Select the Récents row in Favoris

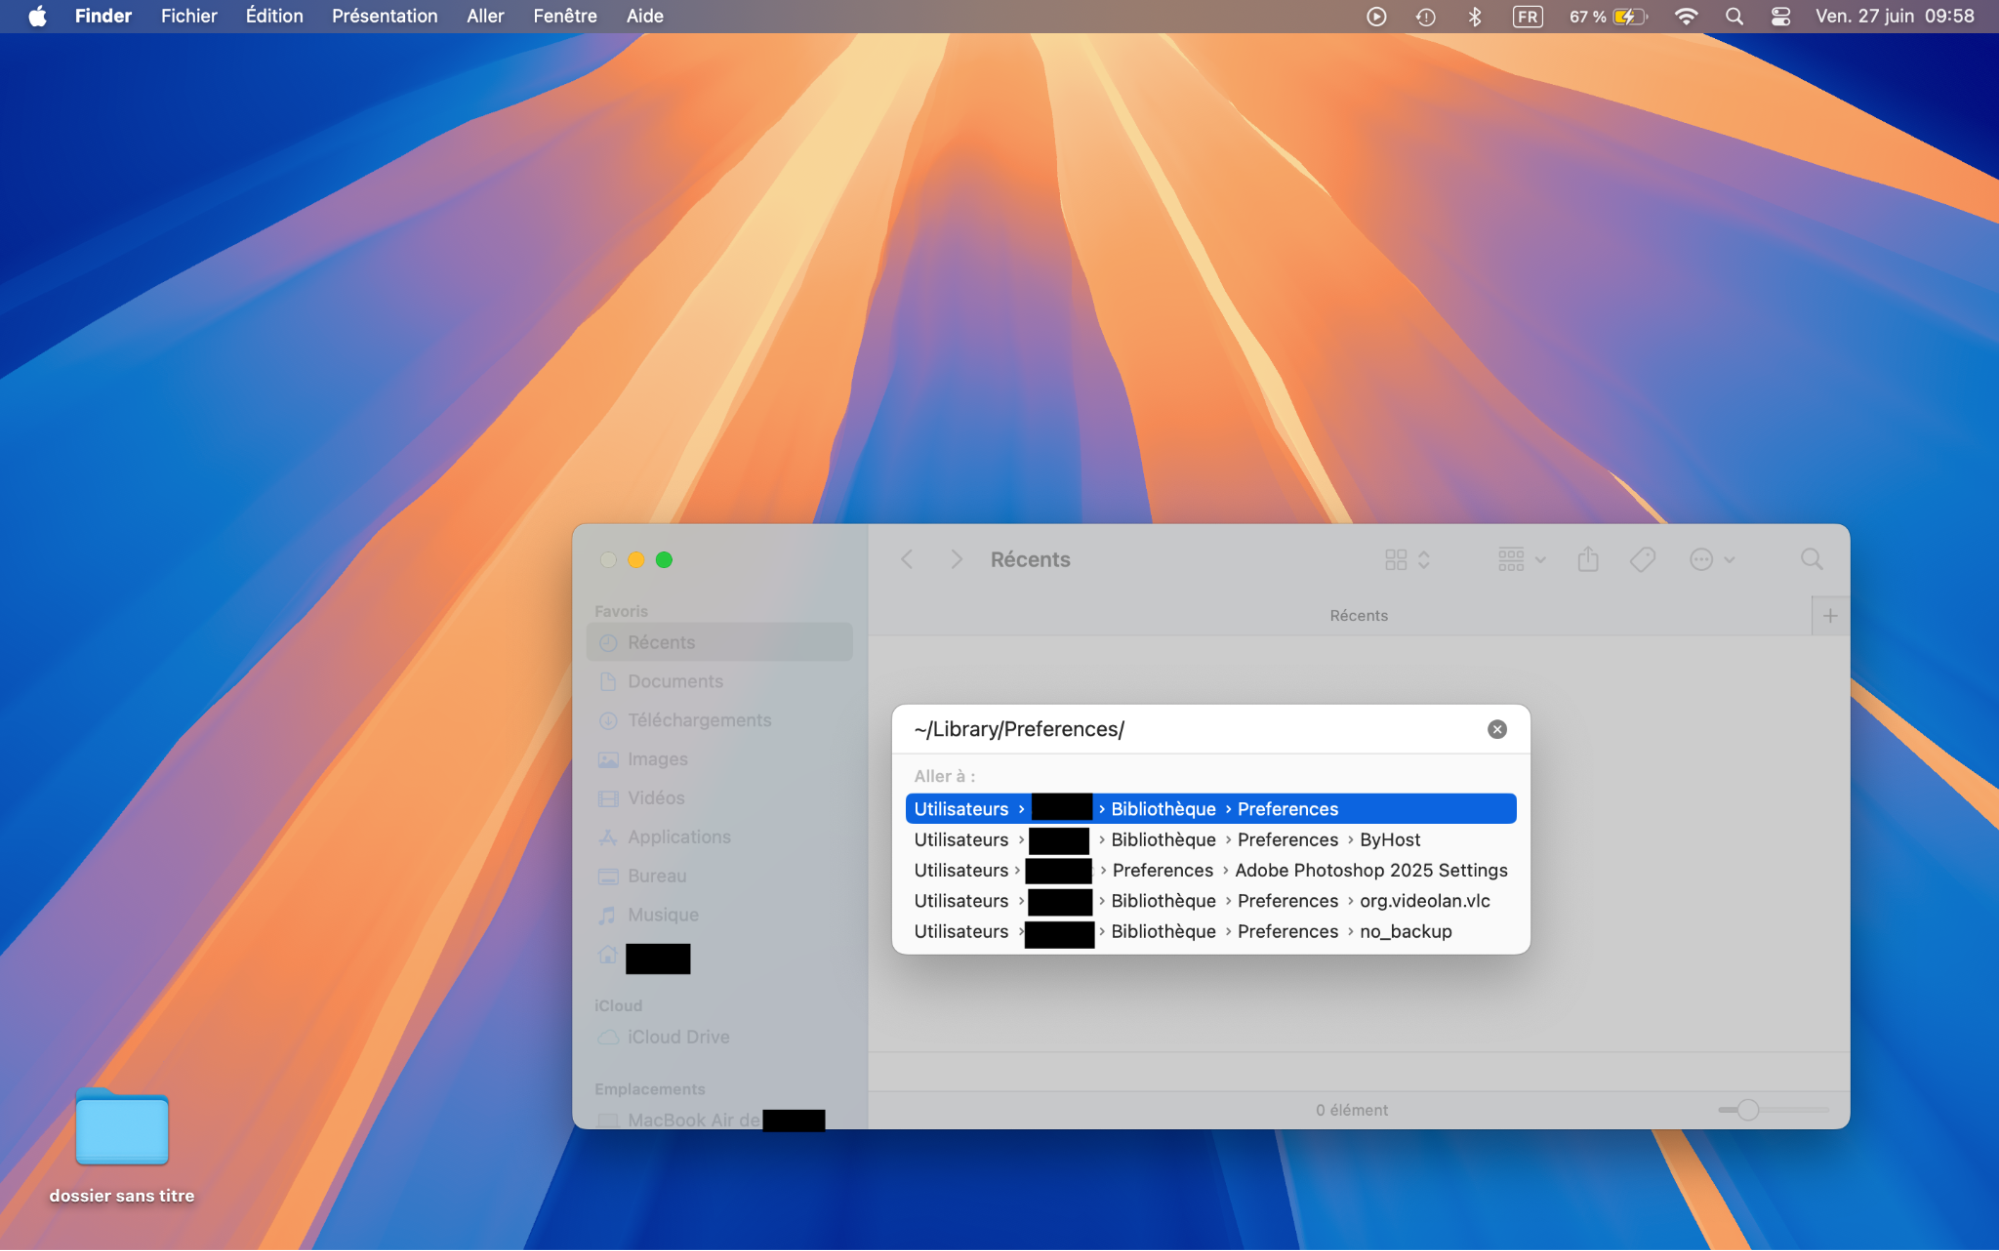click(662, 642)
